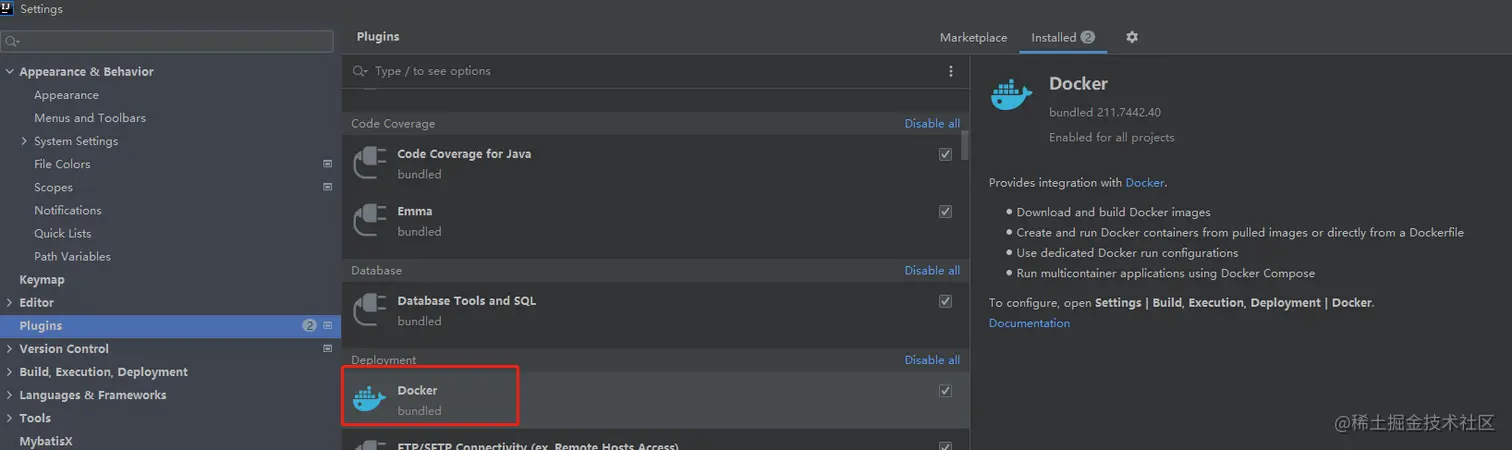Expand the Version Control section
Viewport: 1512px width, 450px height.
click(10, 349)
